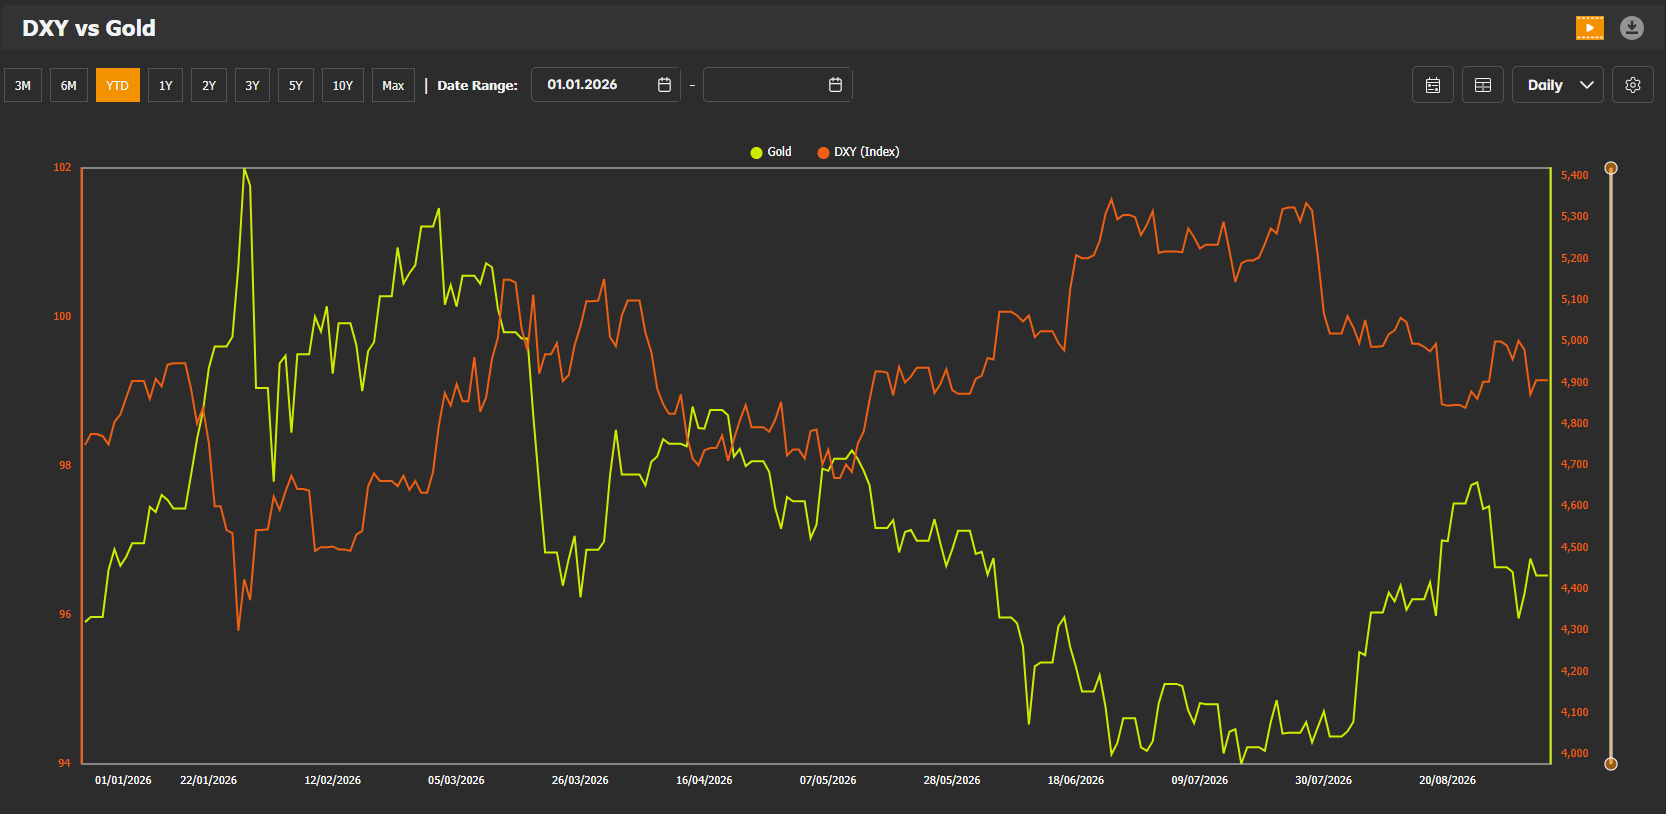Show the Max time range
The width and height of the screenshot is (1666, 814).
(393, 85)
